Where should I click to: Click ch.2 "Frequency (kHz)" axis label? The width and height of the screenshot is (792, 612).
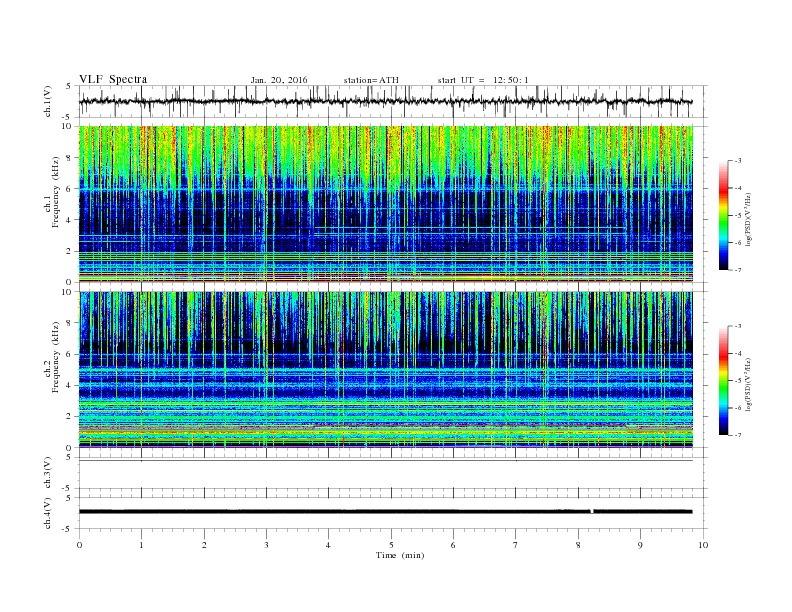coord(56,356)
